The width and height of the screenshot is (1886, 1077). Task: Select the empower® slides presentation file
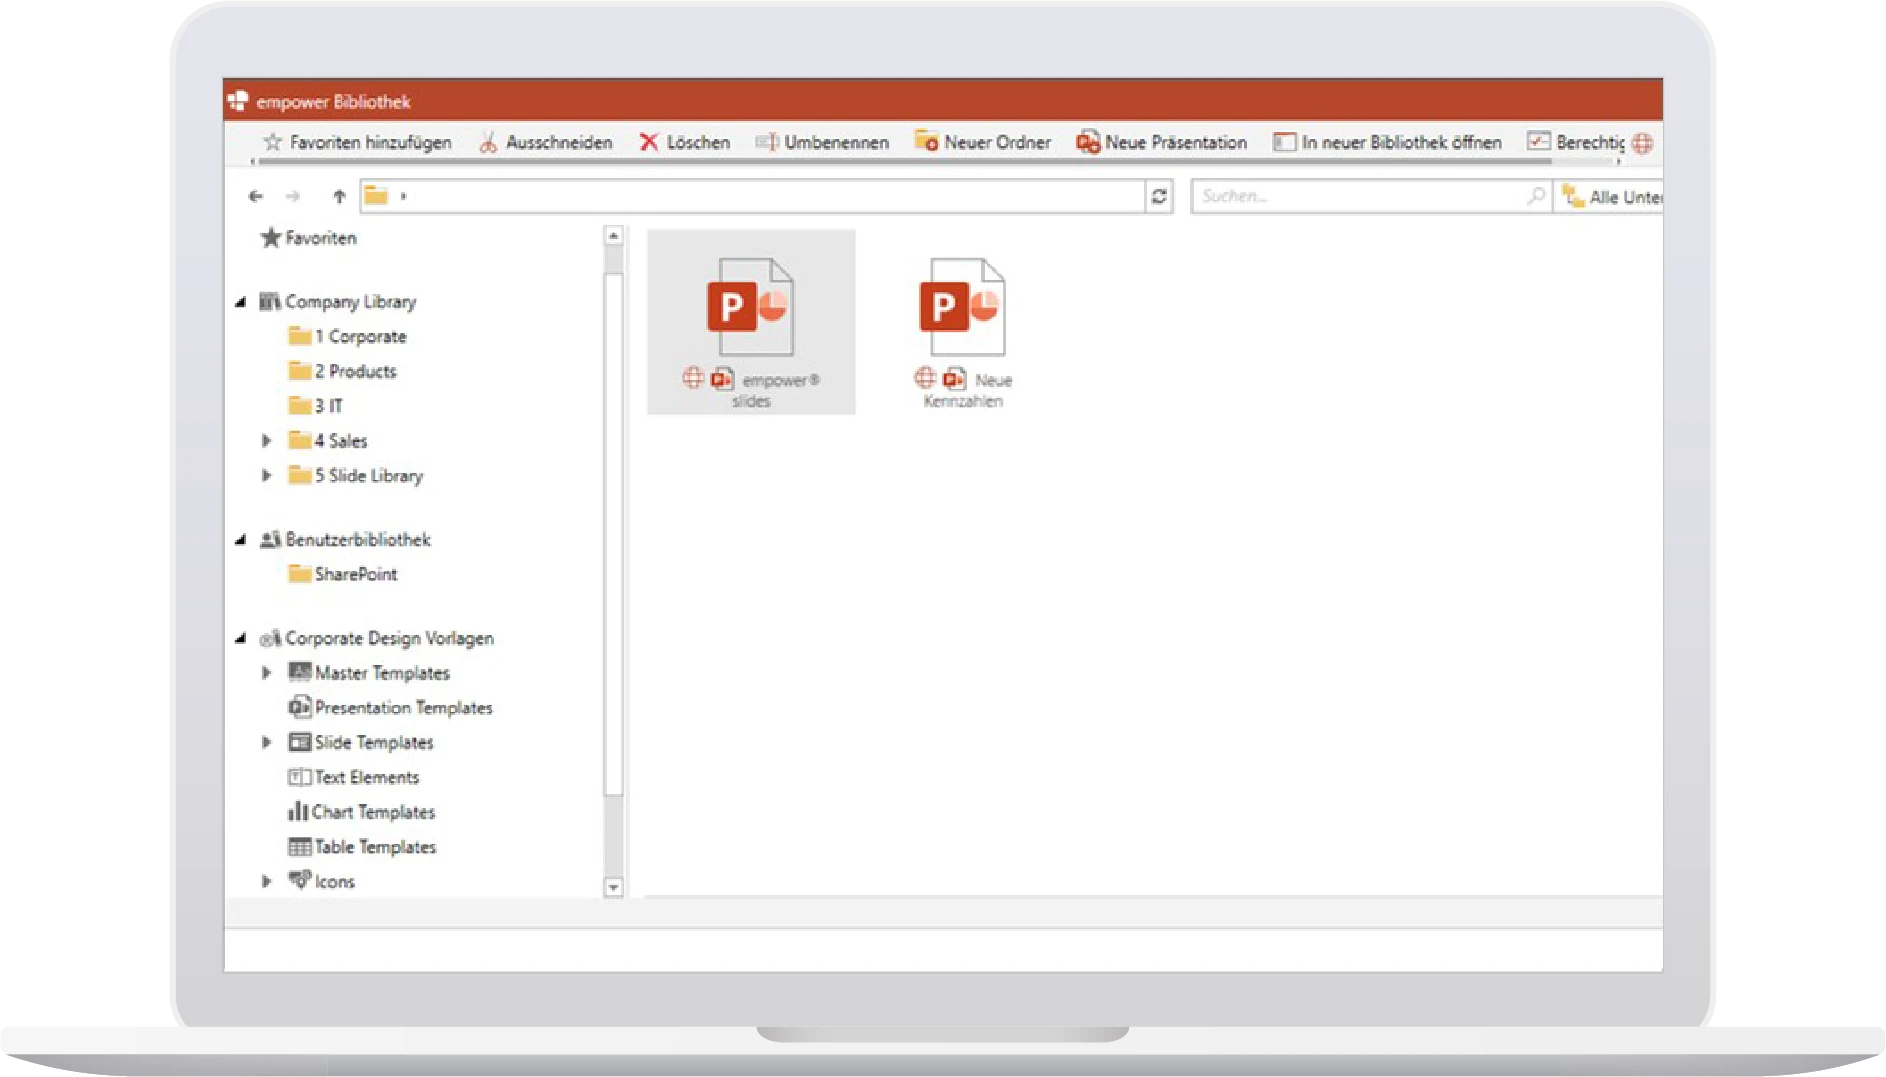751,322
